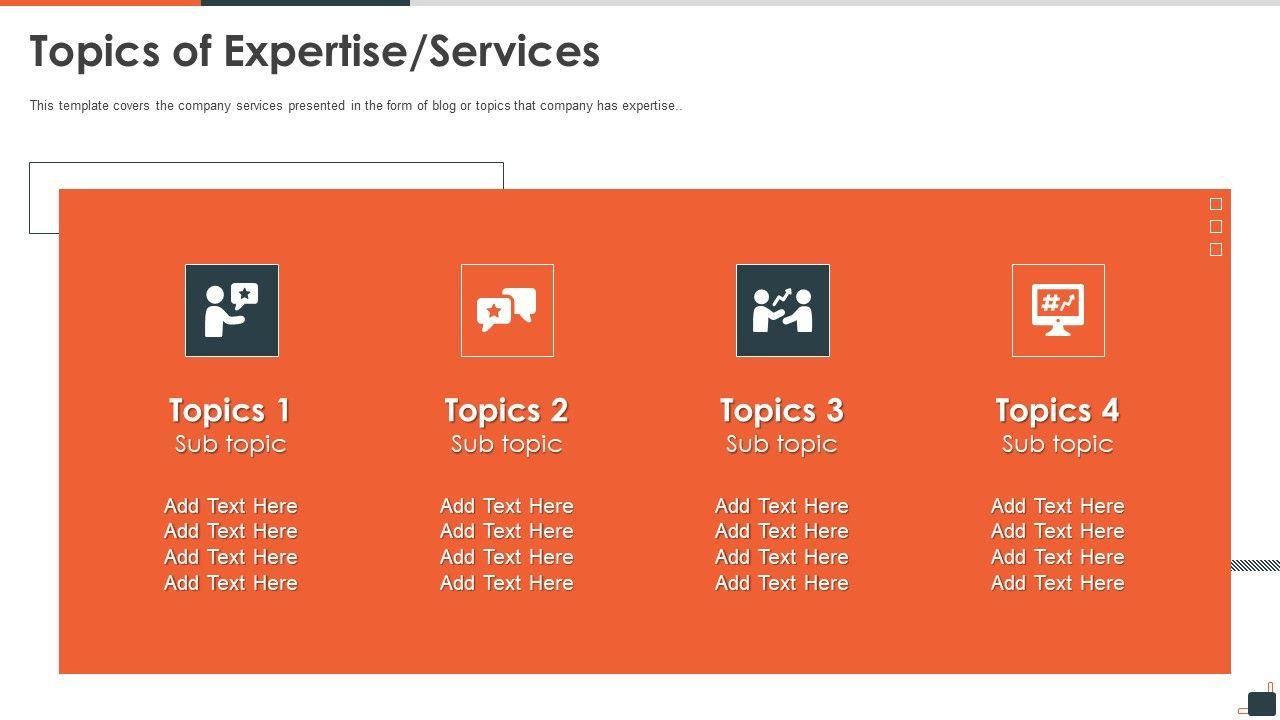Click the Topics 4 heading
The height and width of the screenshot is (720, 1280).
click(1057, 410)
